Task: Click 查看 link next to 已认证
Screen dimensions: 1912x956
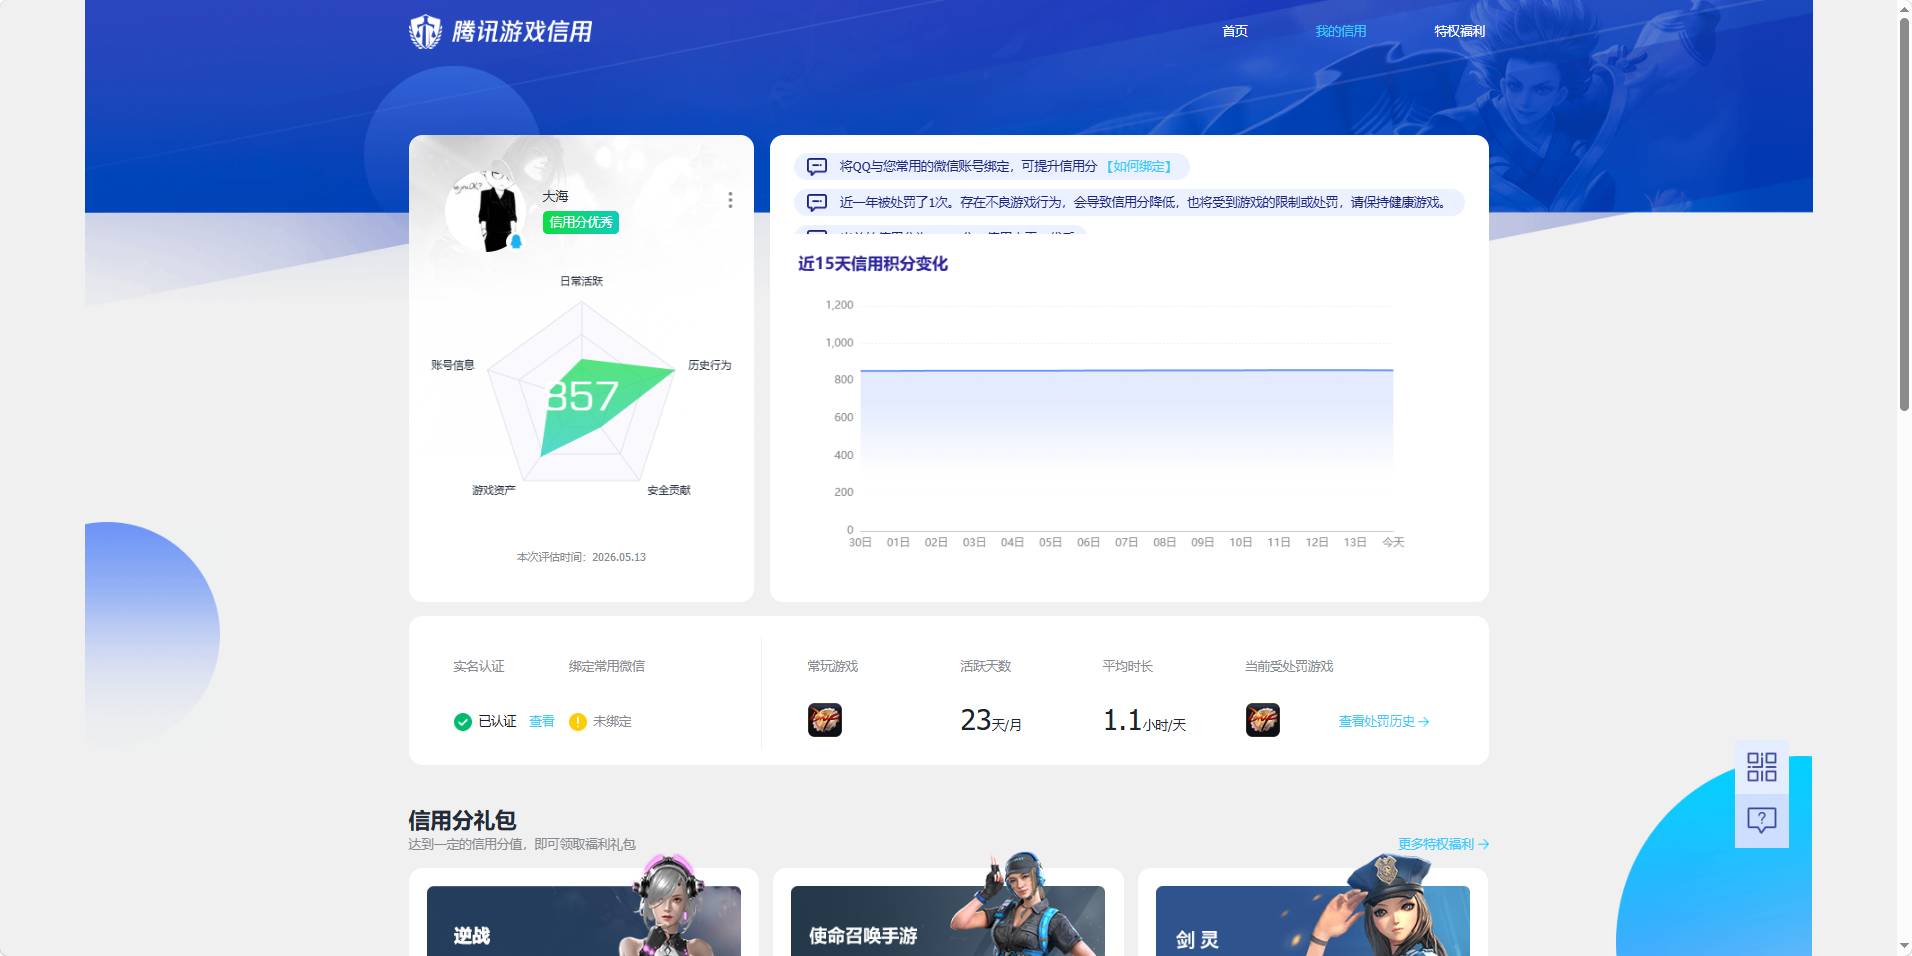Action: coord(541,721)
